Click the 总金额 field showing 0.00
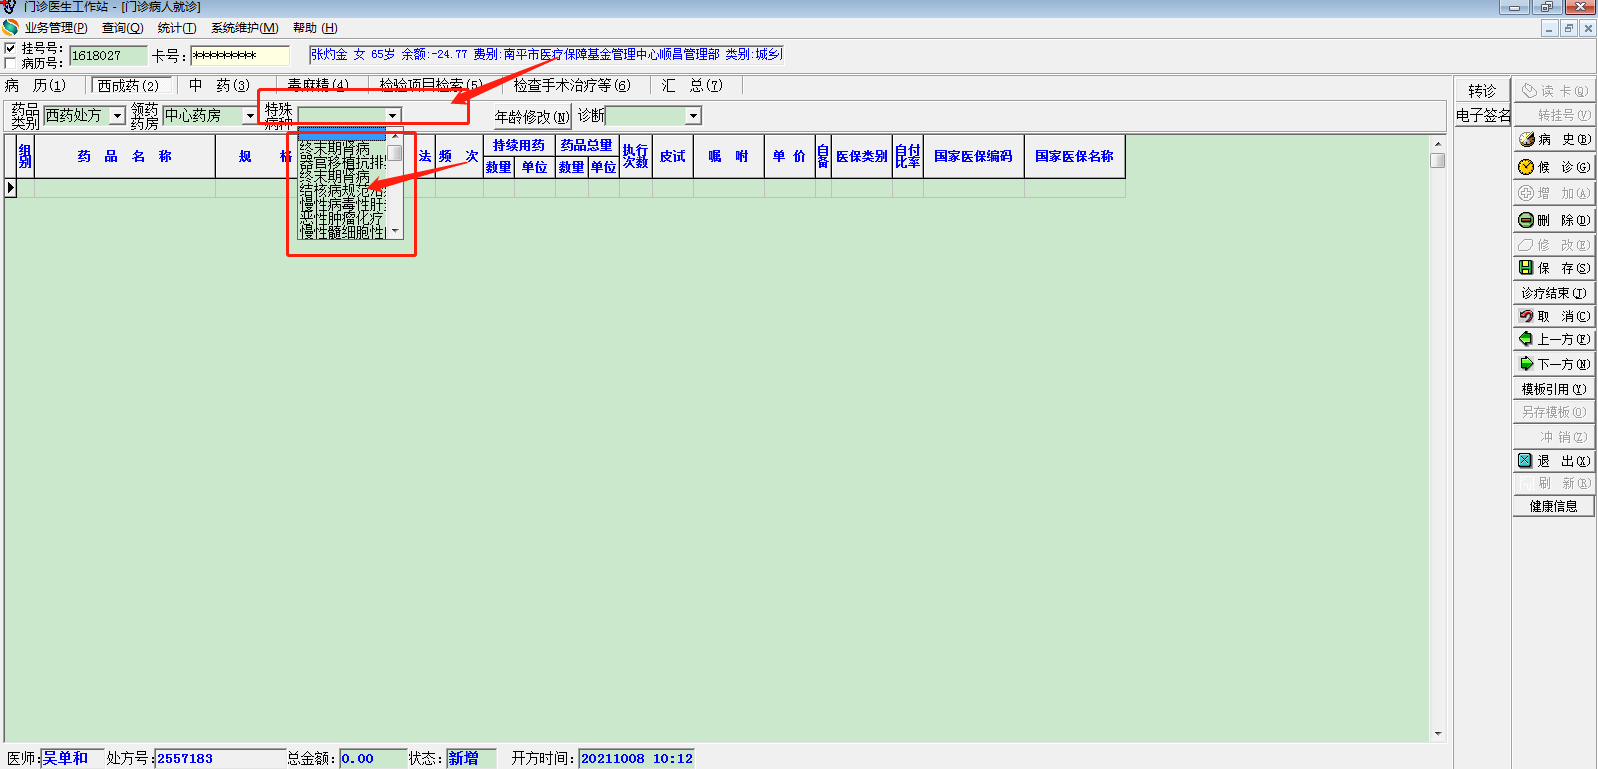Image resolution: width=1598 pixels, height=769 pixels. [x=373, y=759]
